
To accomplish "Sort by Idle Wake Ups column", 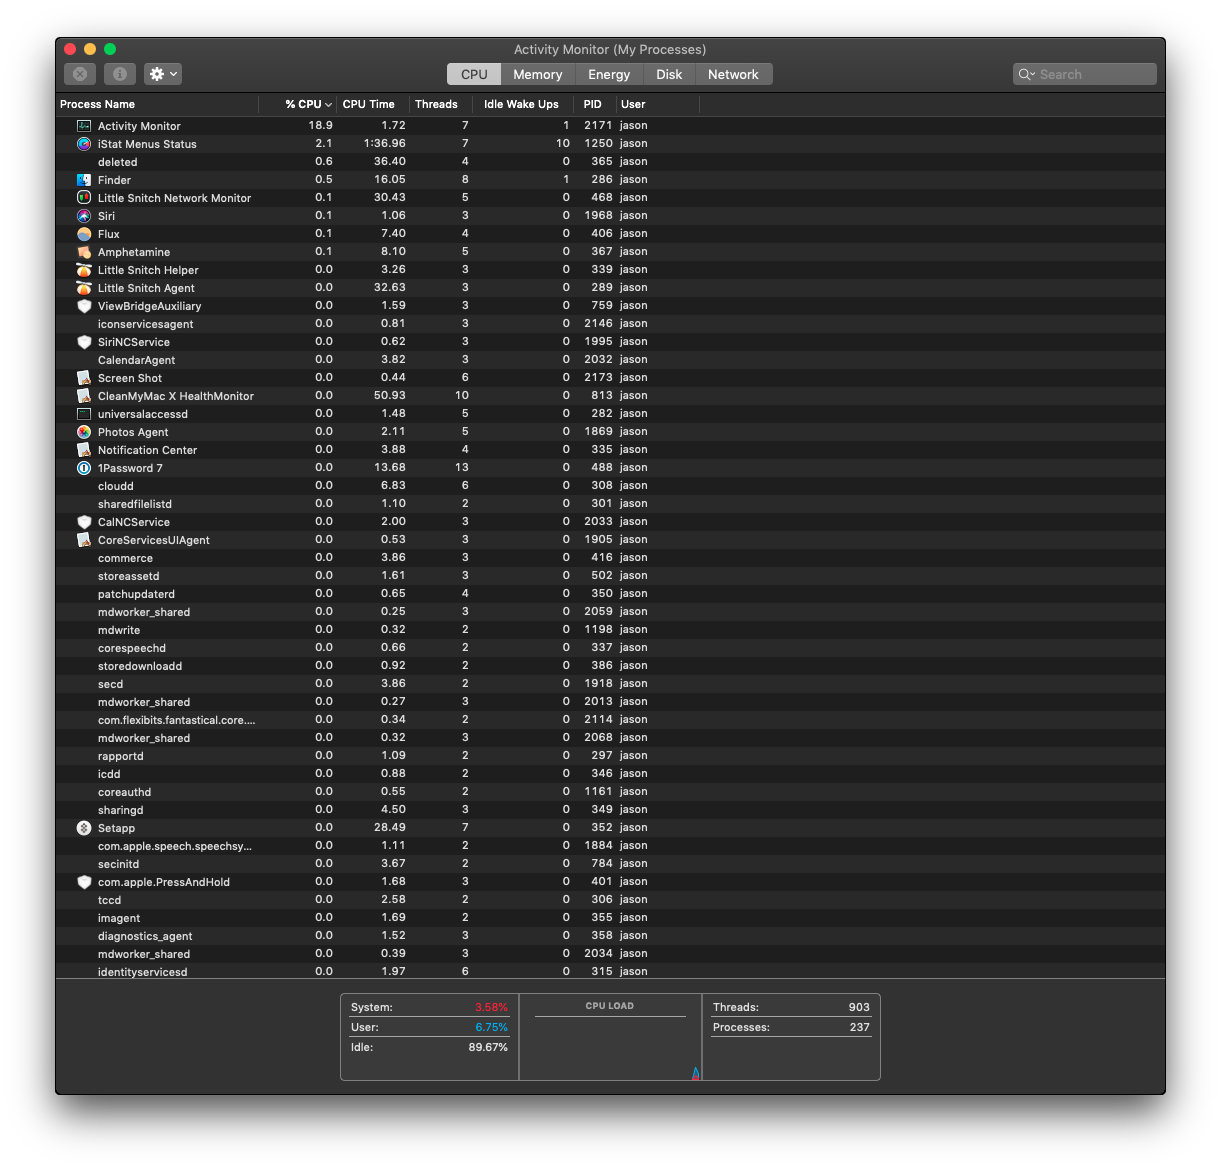I will 522,104.
